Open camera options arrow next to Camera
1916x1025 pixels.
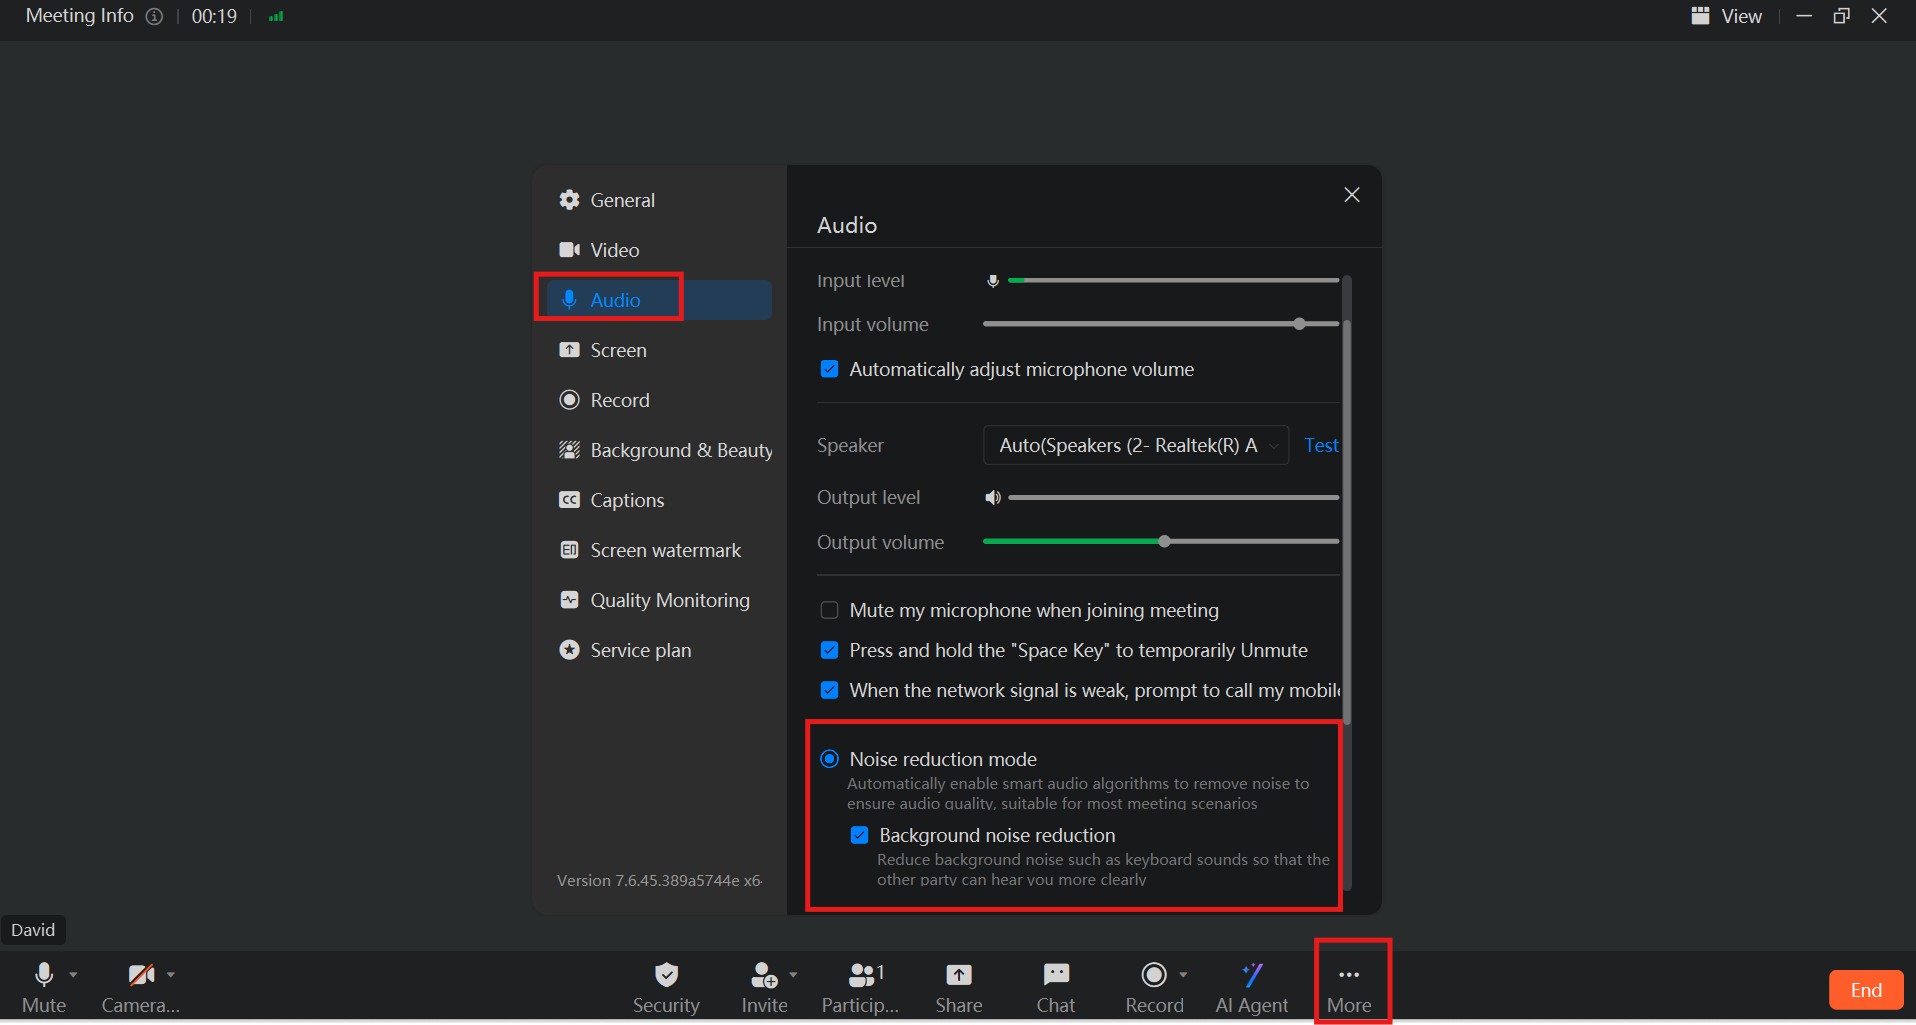pyautogui.click(x=171, y=974)
